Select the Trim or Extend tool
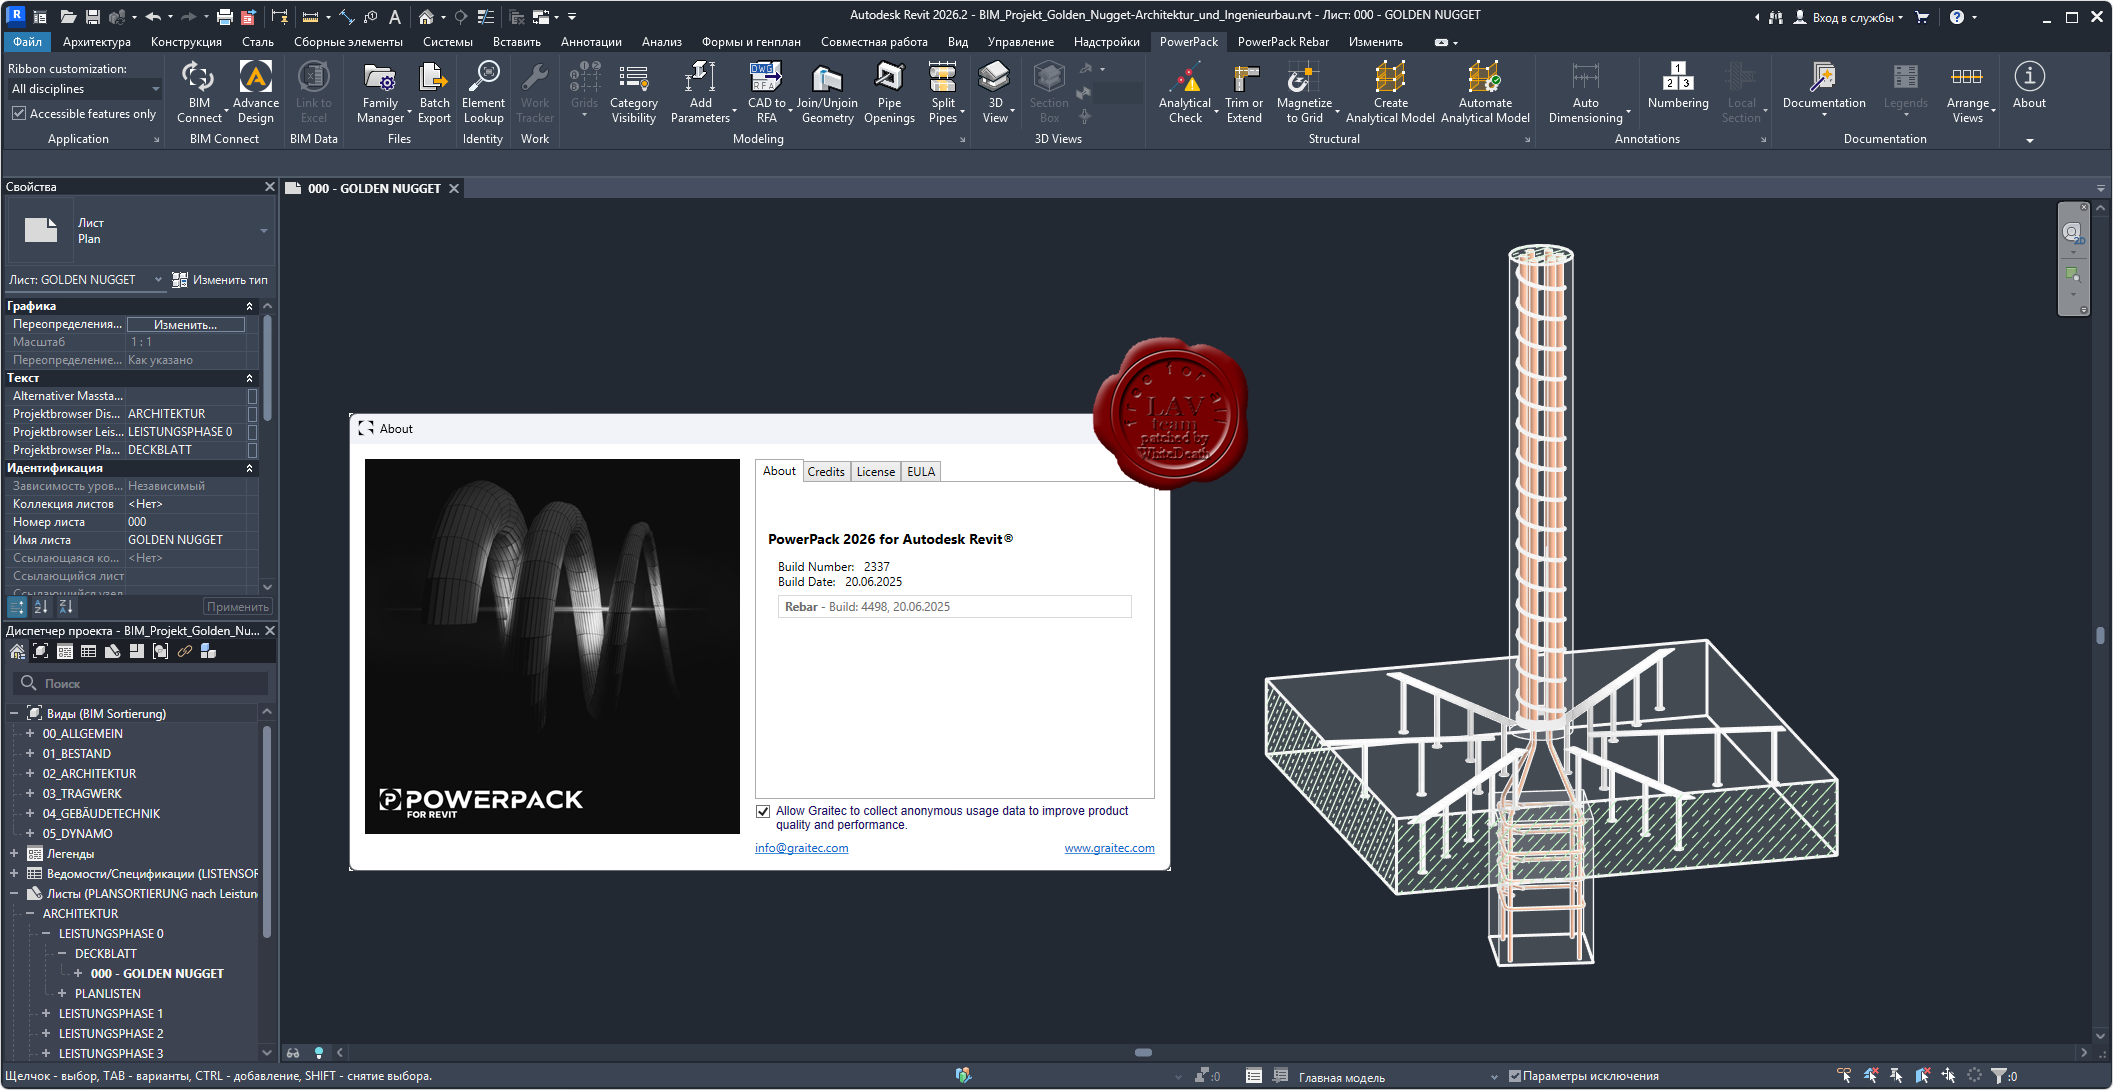This screenshot has height=1090, width=2113. click(x=1244, y=92)
